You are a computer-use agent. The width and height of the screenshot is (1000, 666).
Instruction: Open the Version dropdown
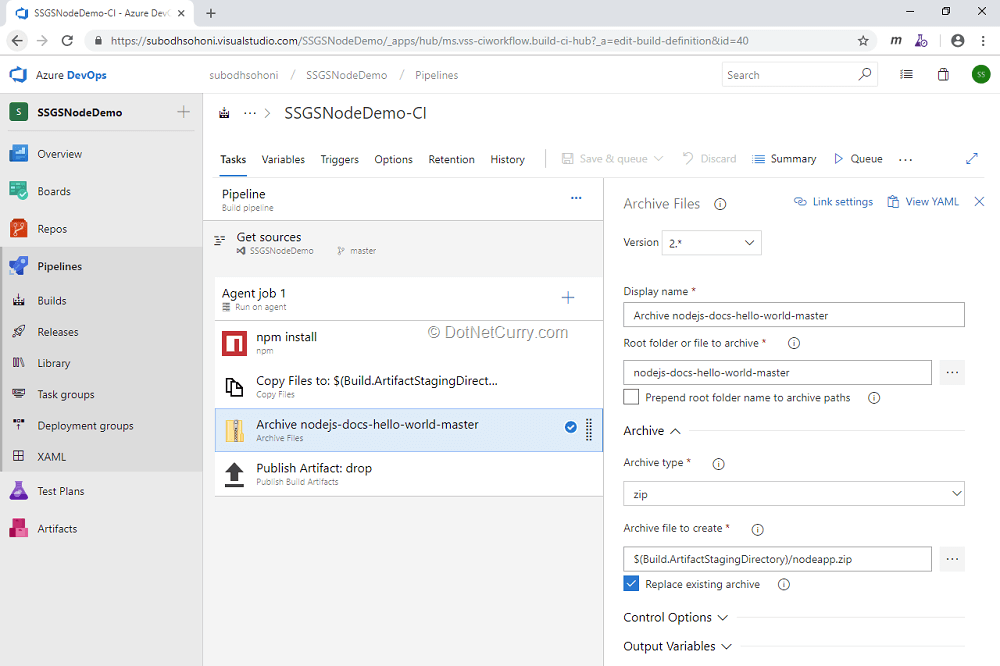tap(712, 243)
